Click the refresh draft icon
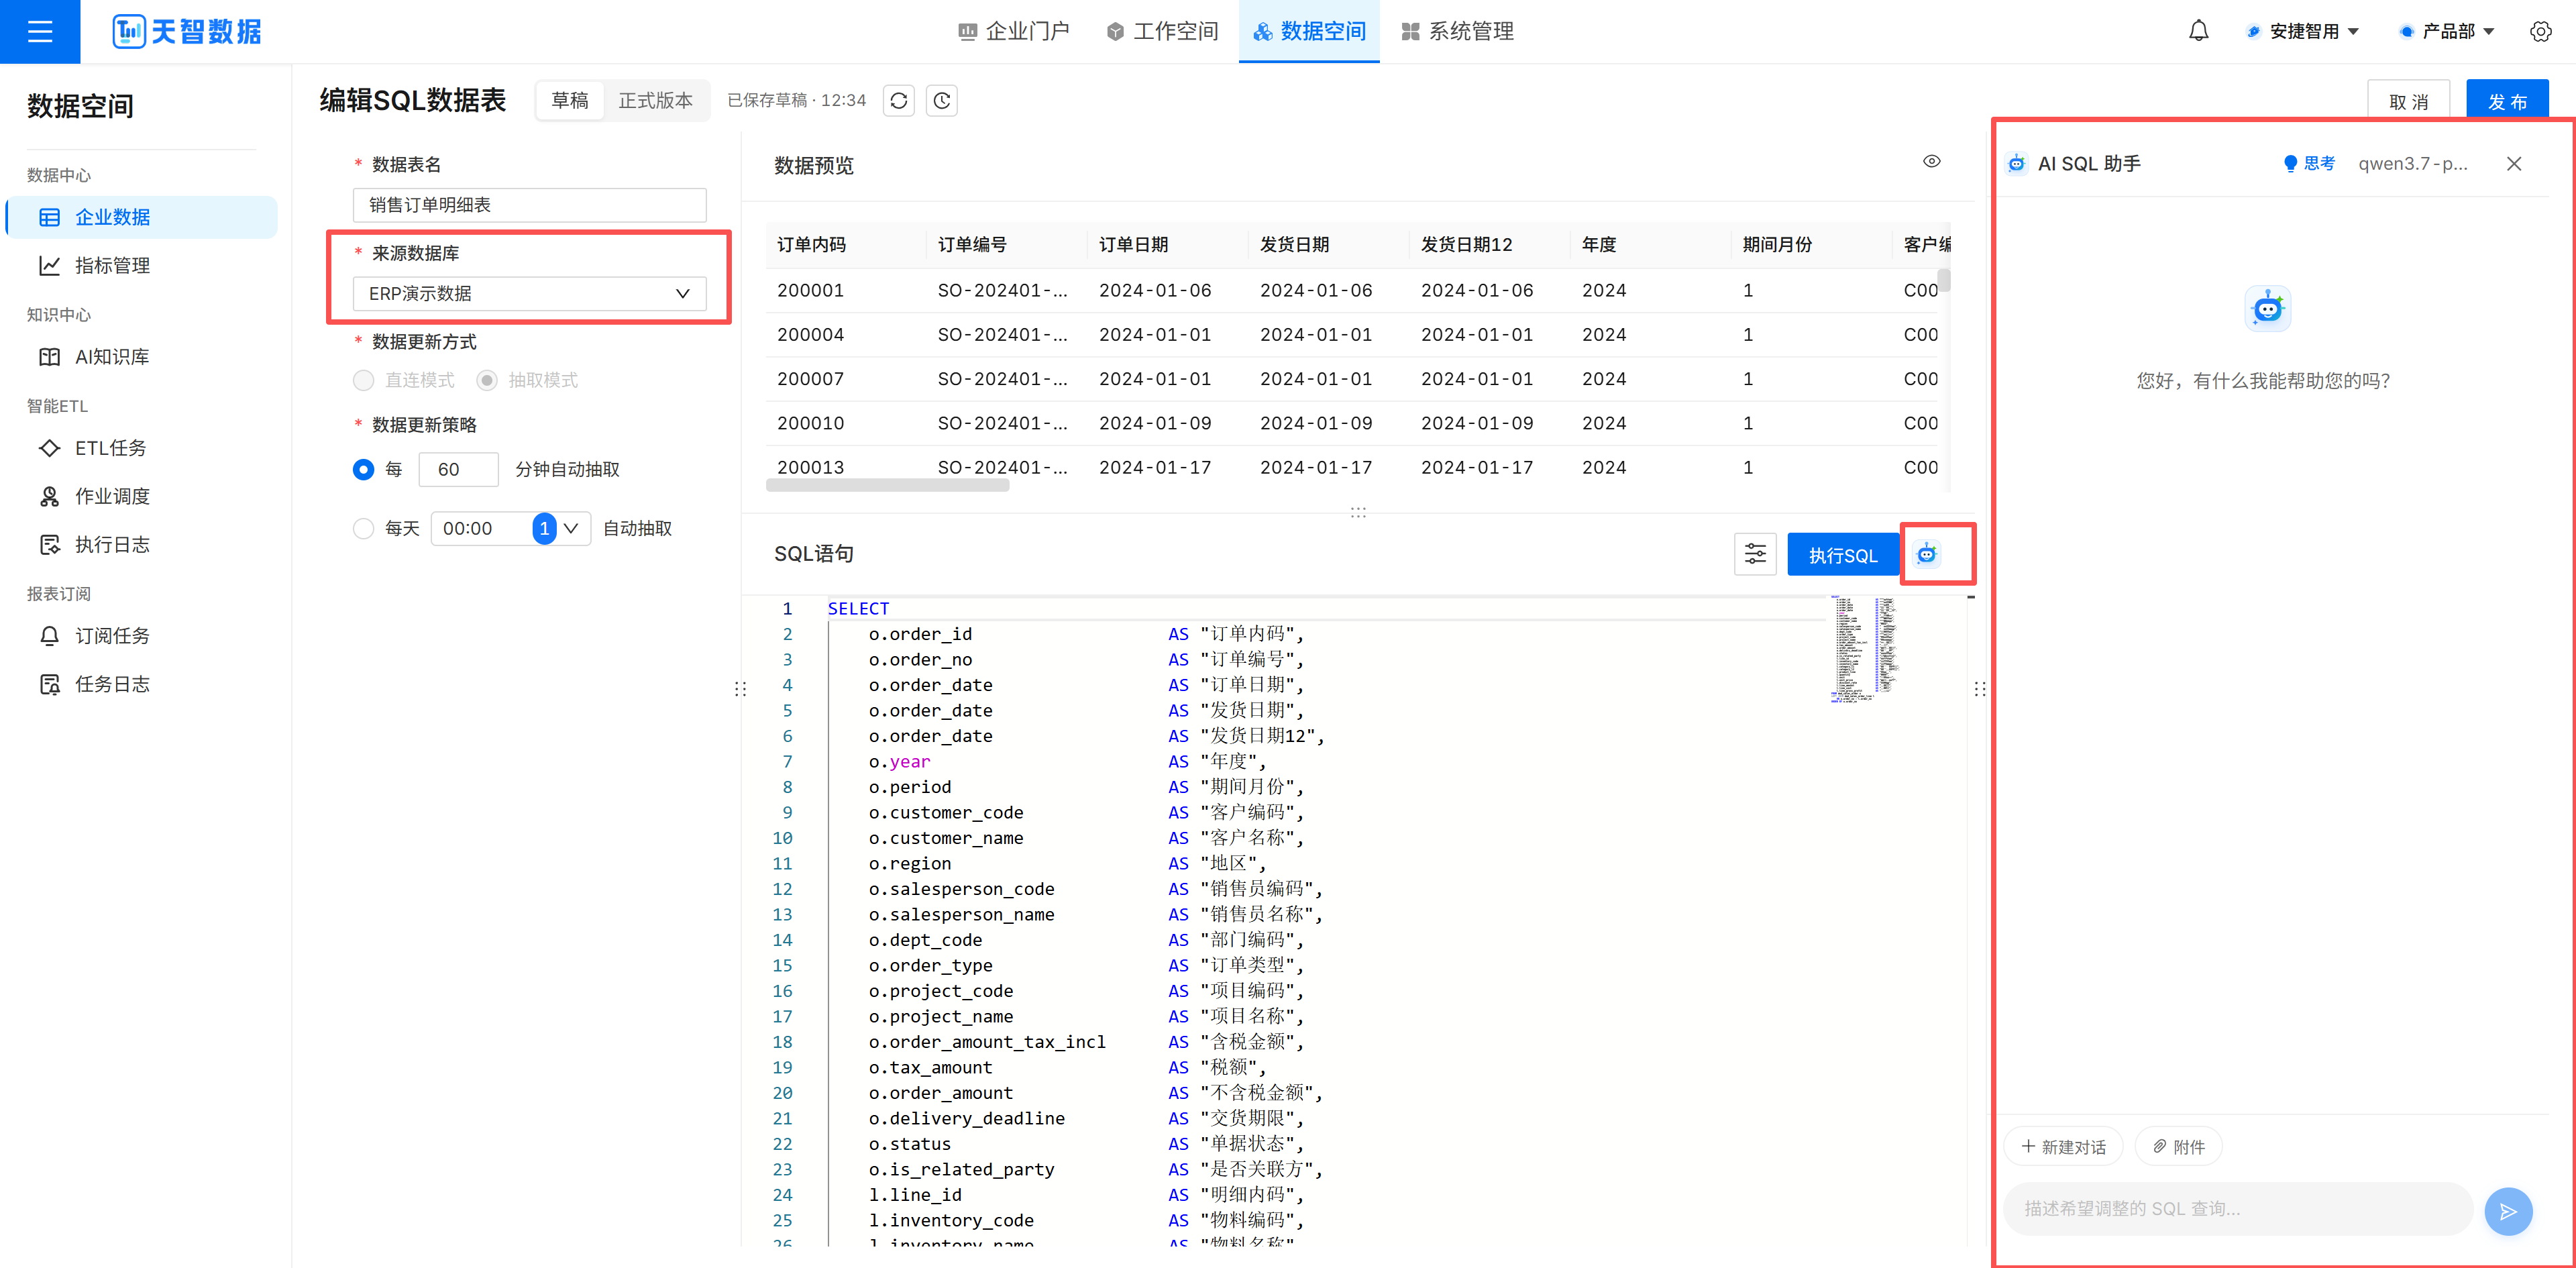The height and width of the screenshot is (1268, 2576). point(898,100)
